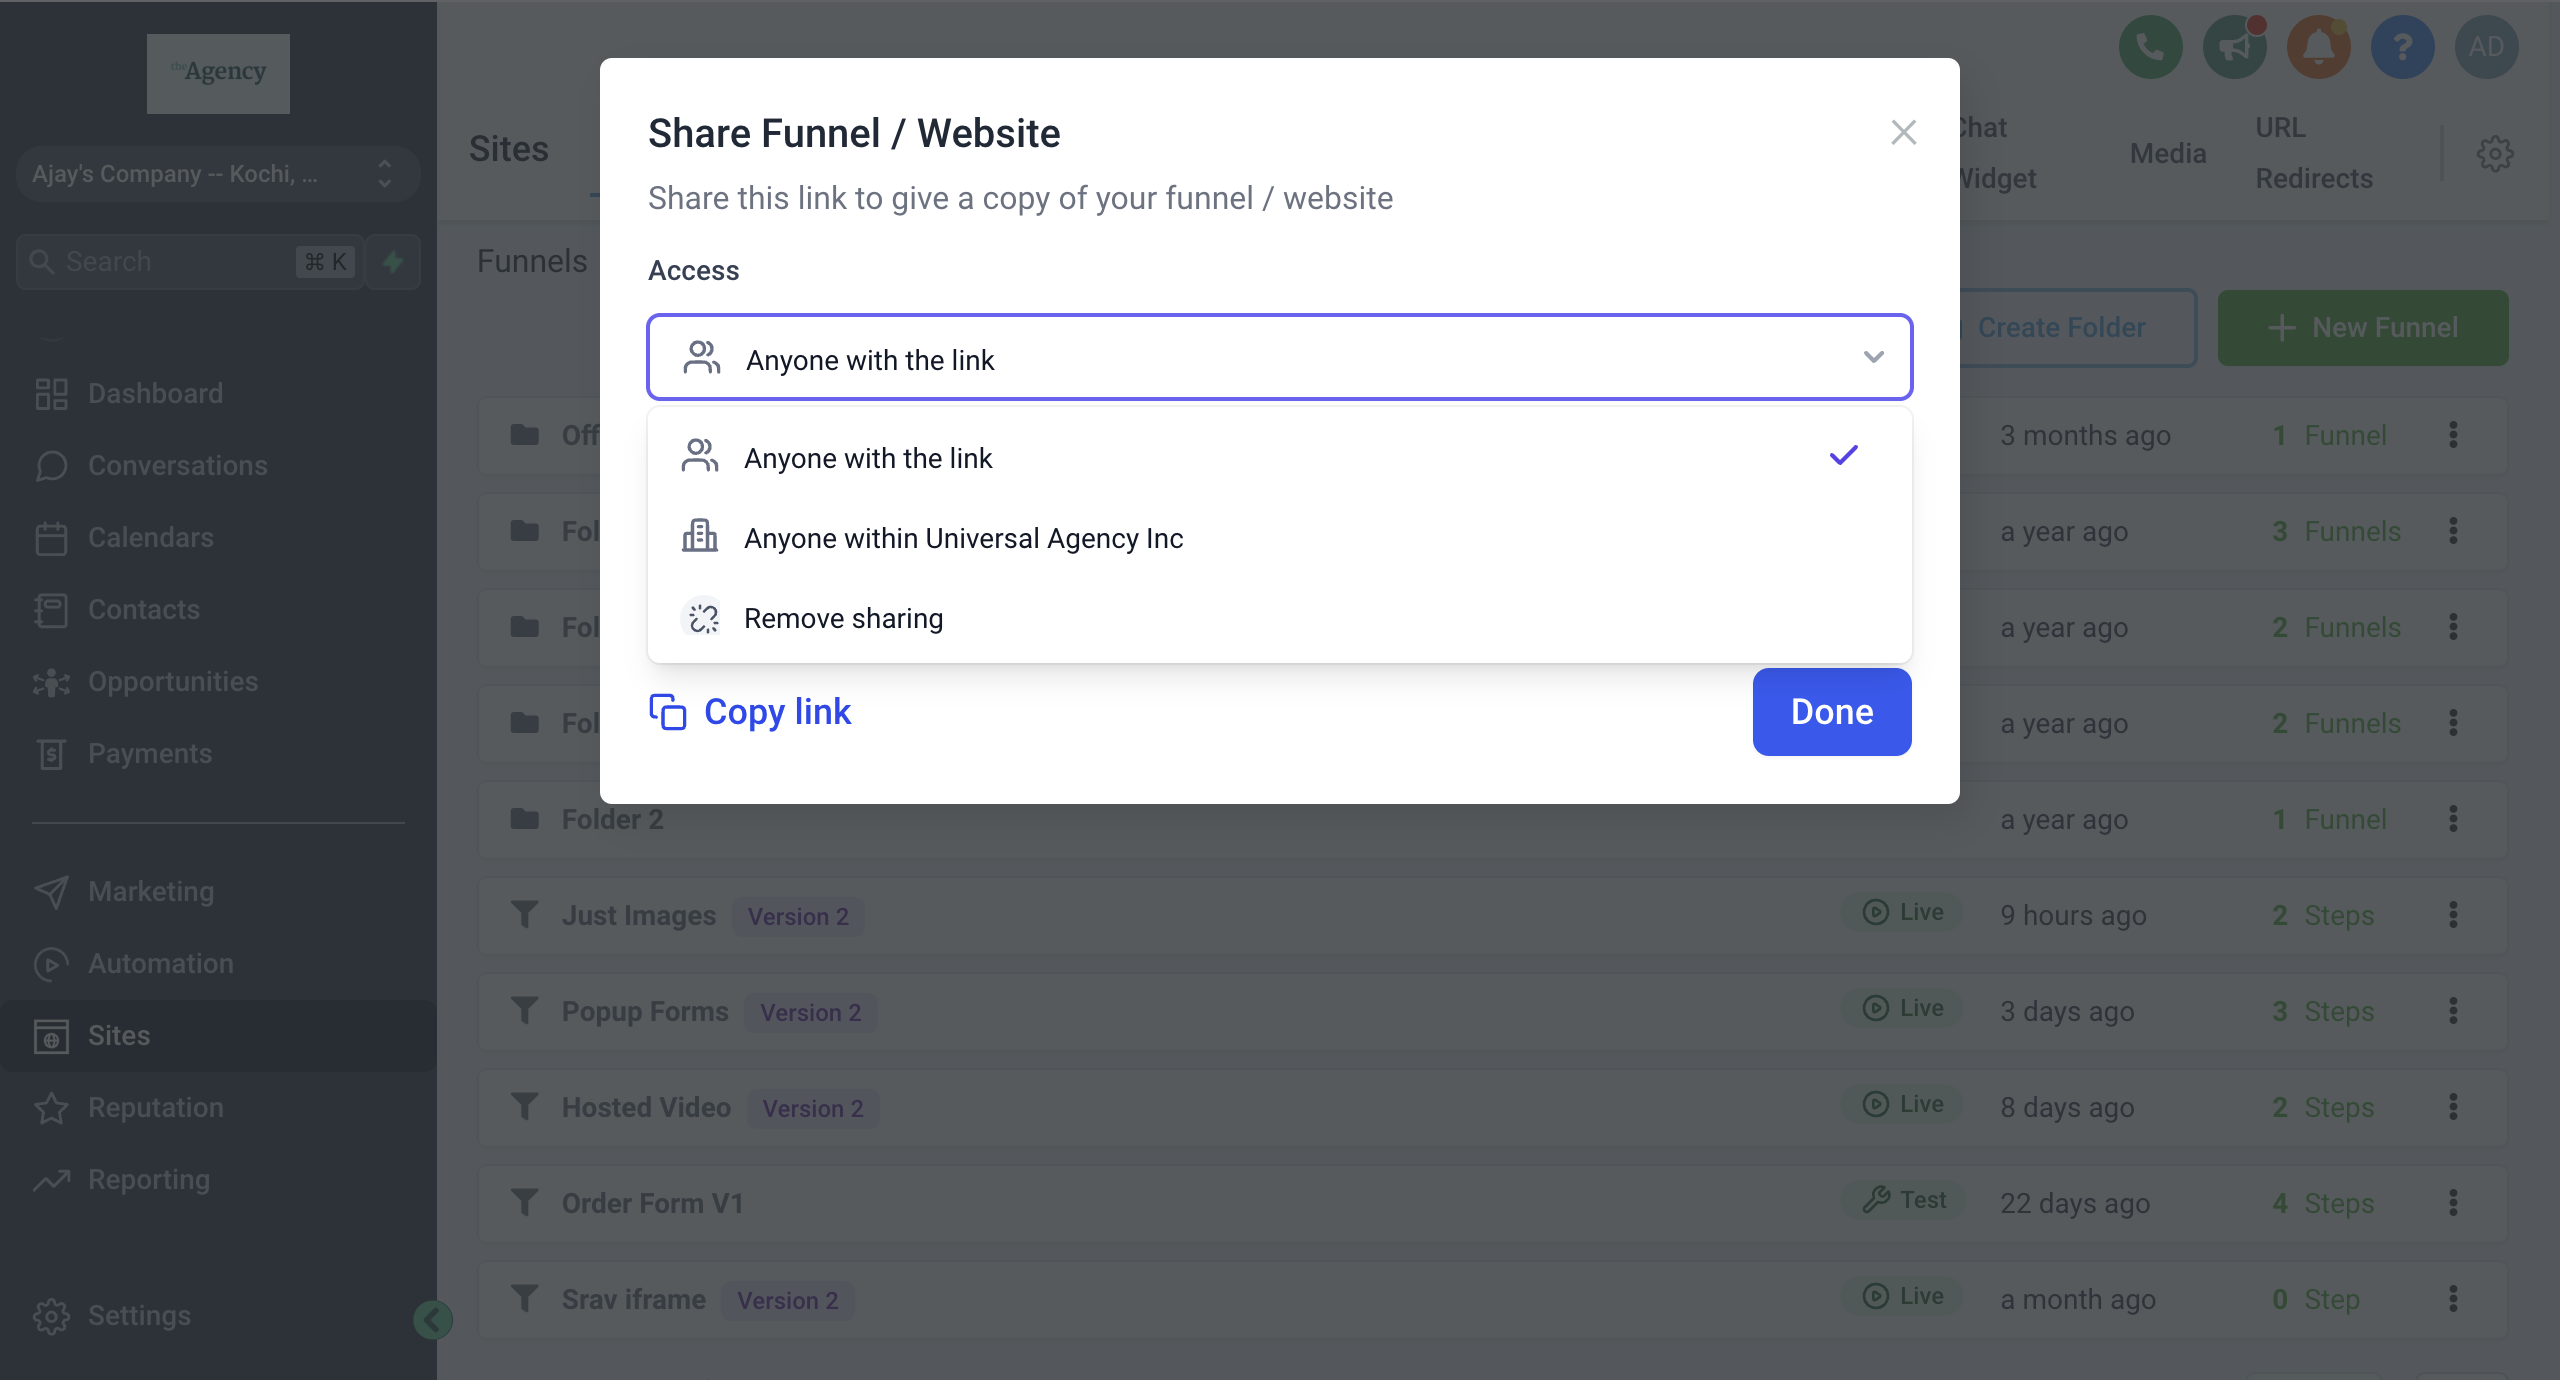Click the copy link icon
Viewport: 2560px width, 1380px height.
click(x=667, y=712)
